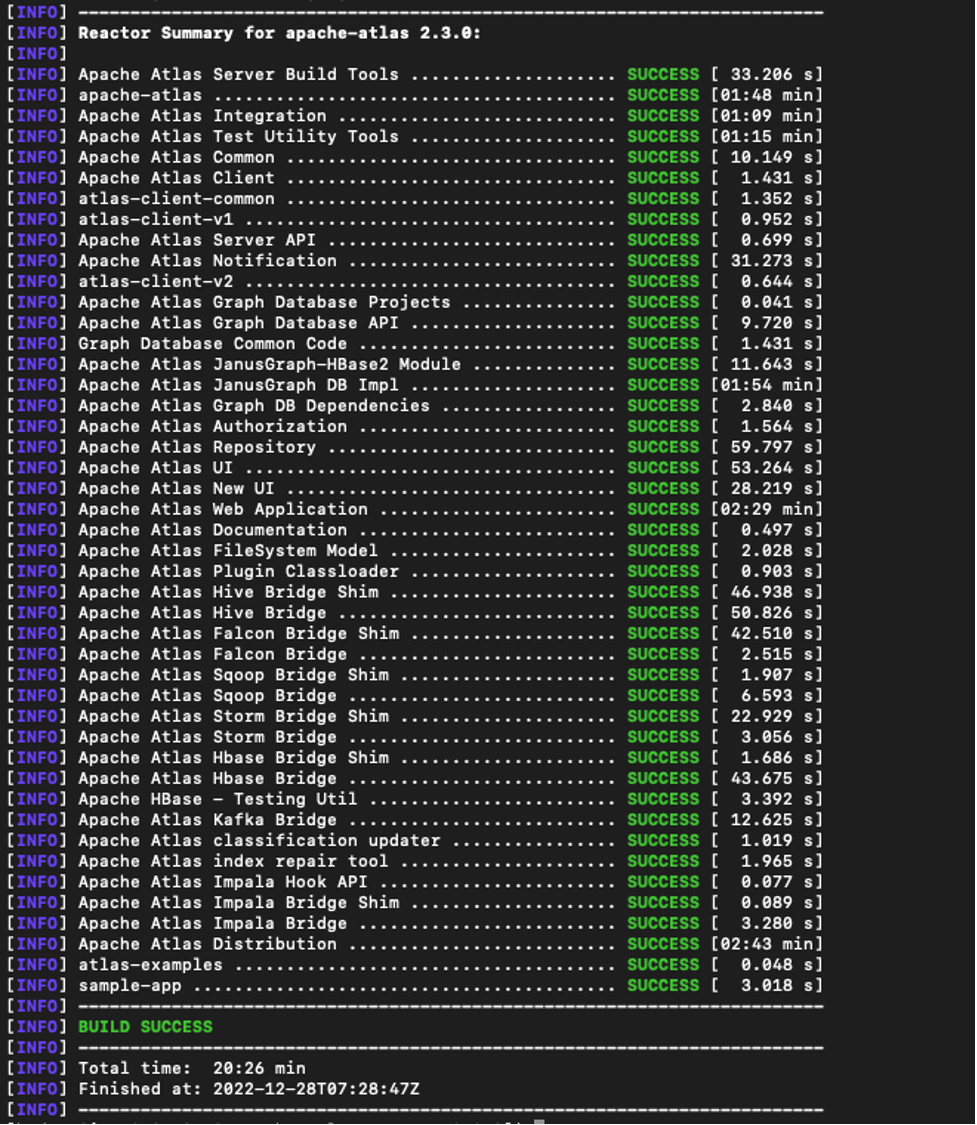Click the 'atlas-client-common' text
The image size is (977, 1125).
click(x=176, y=199)
